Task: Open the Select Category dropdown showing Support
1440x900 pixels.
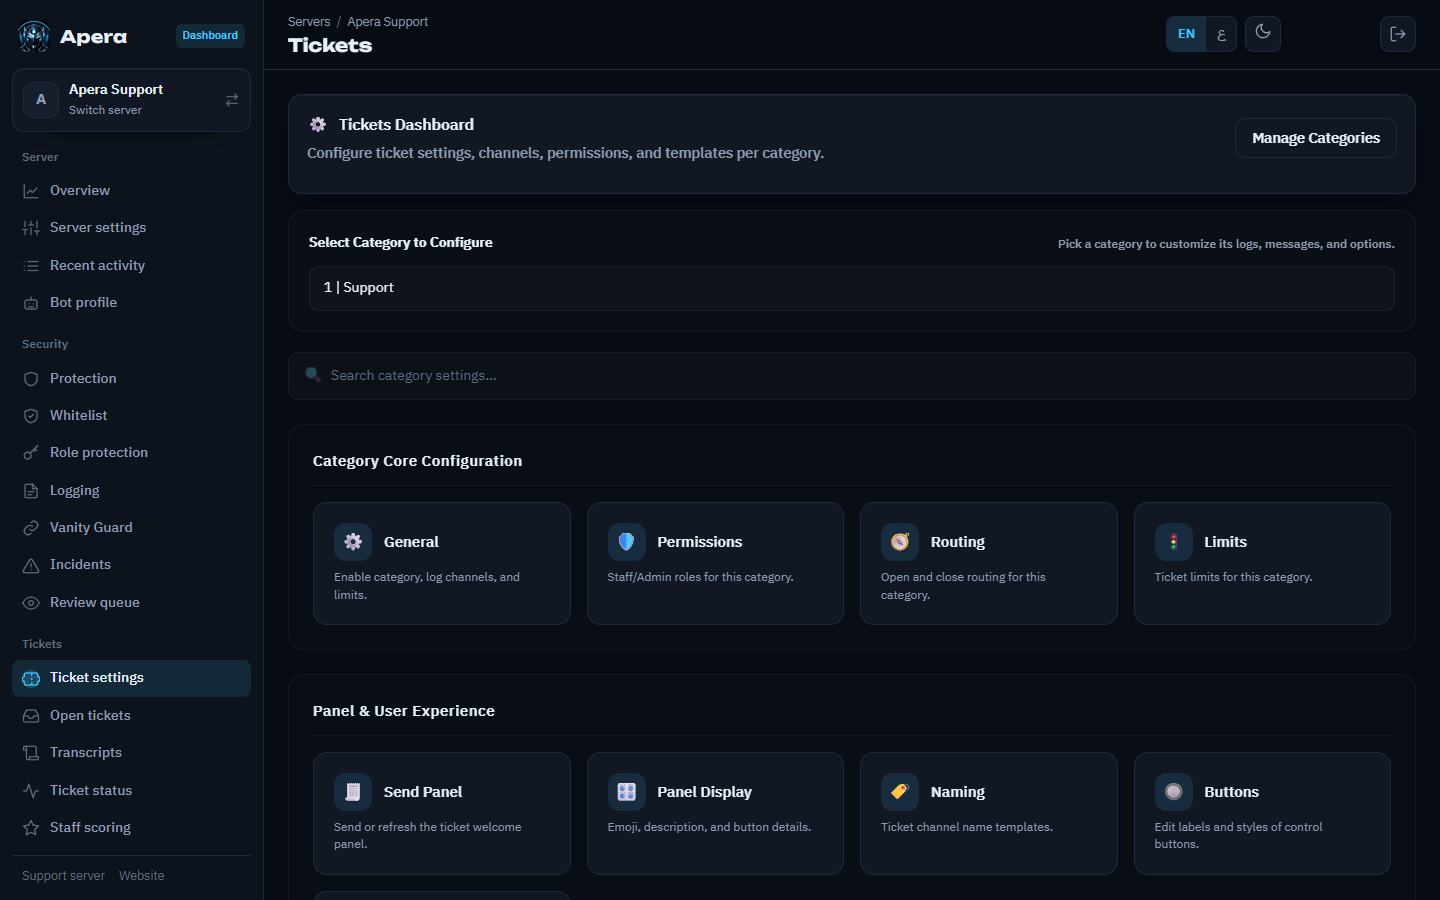Action: point(852,288)
